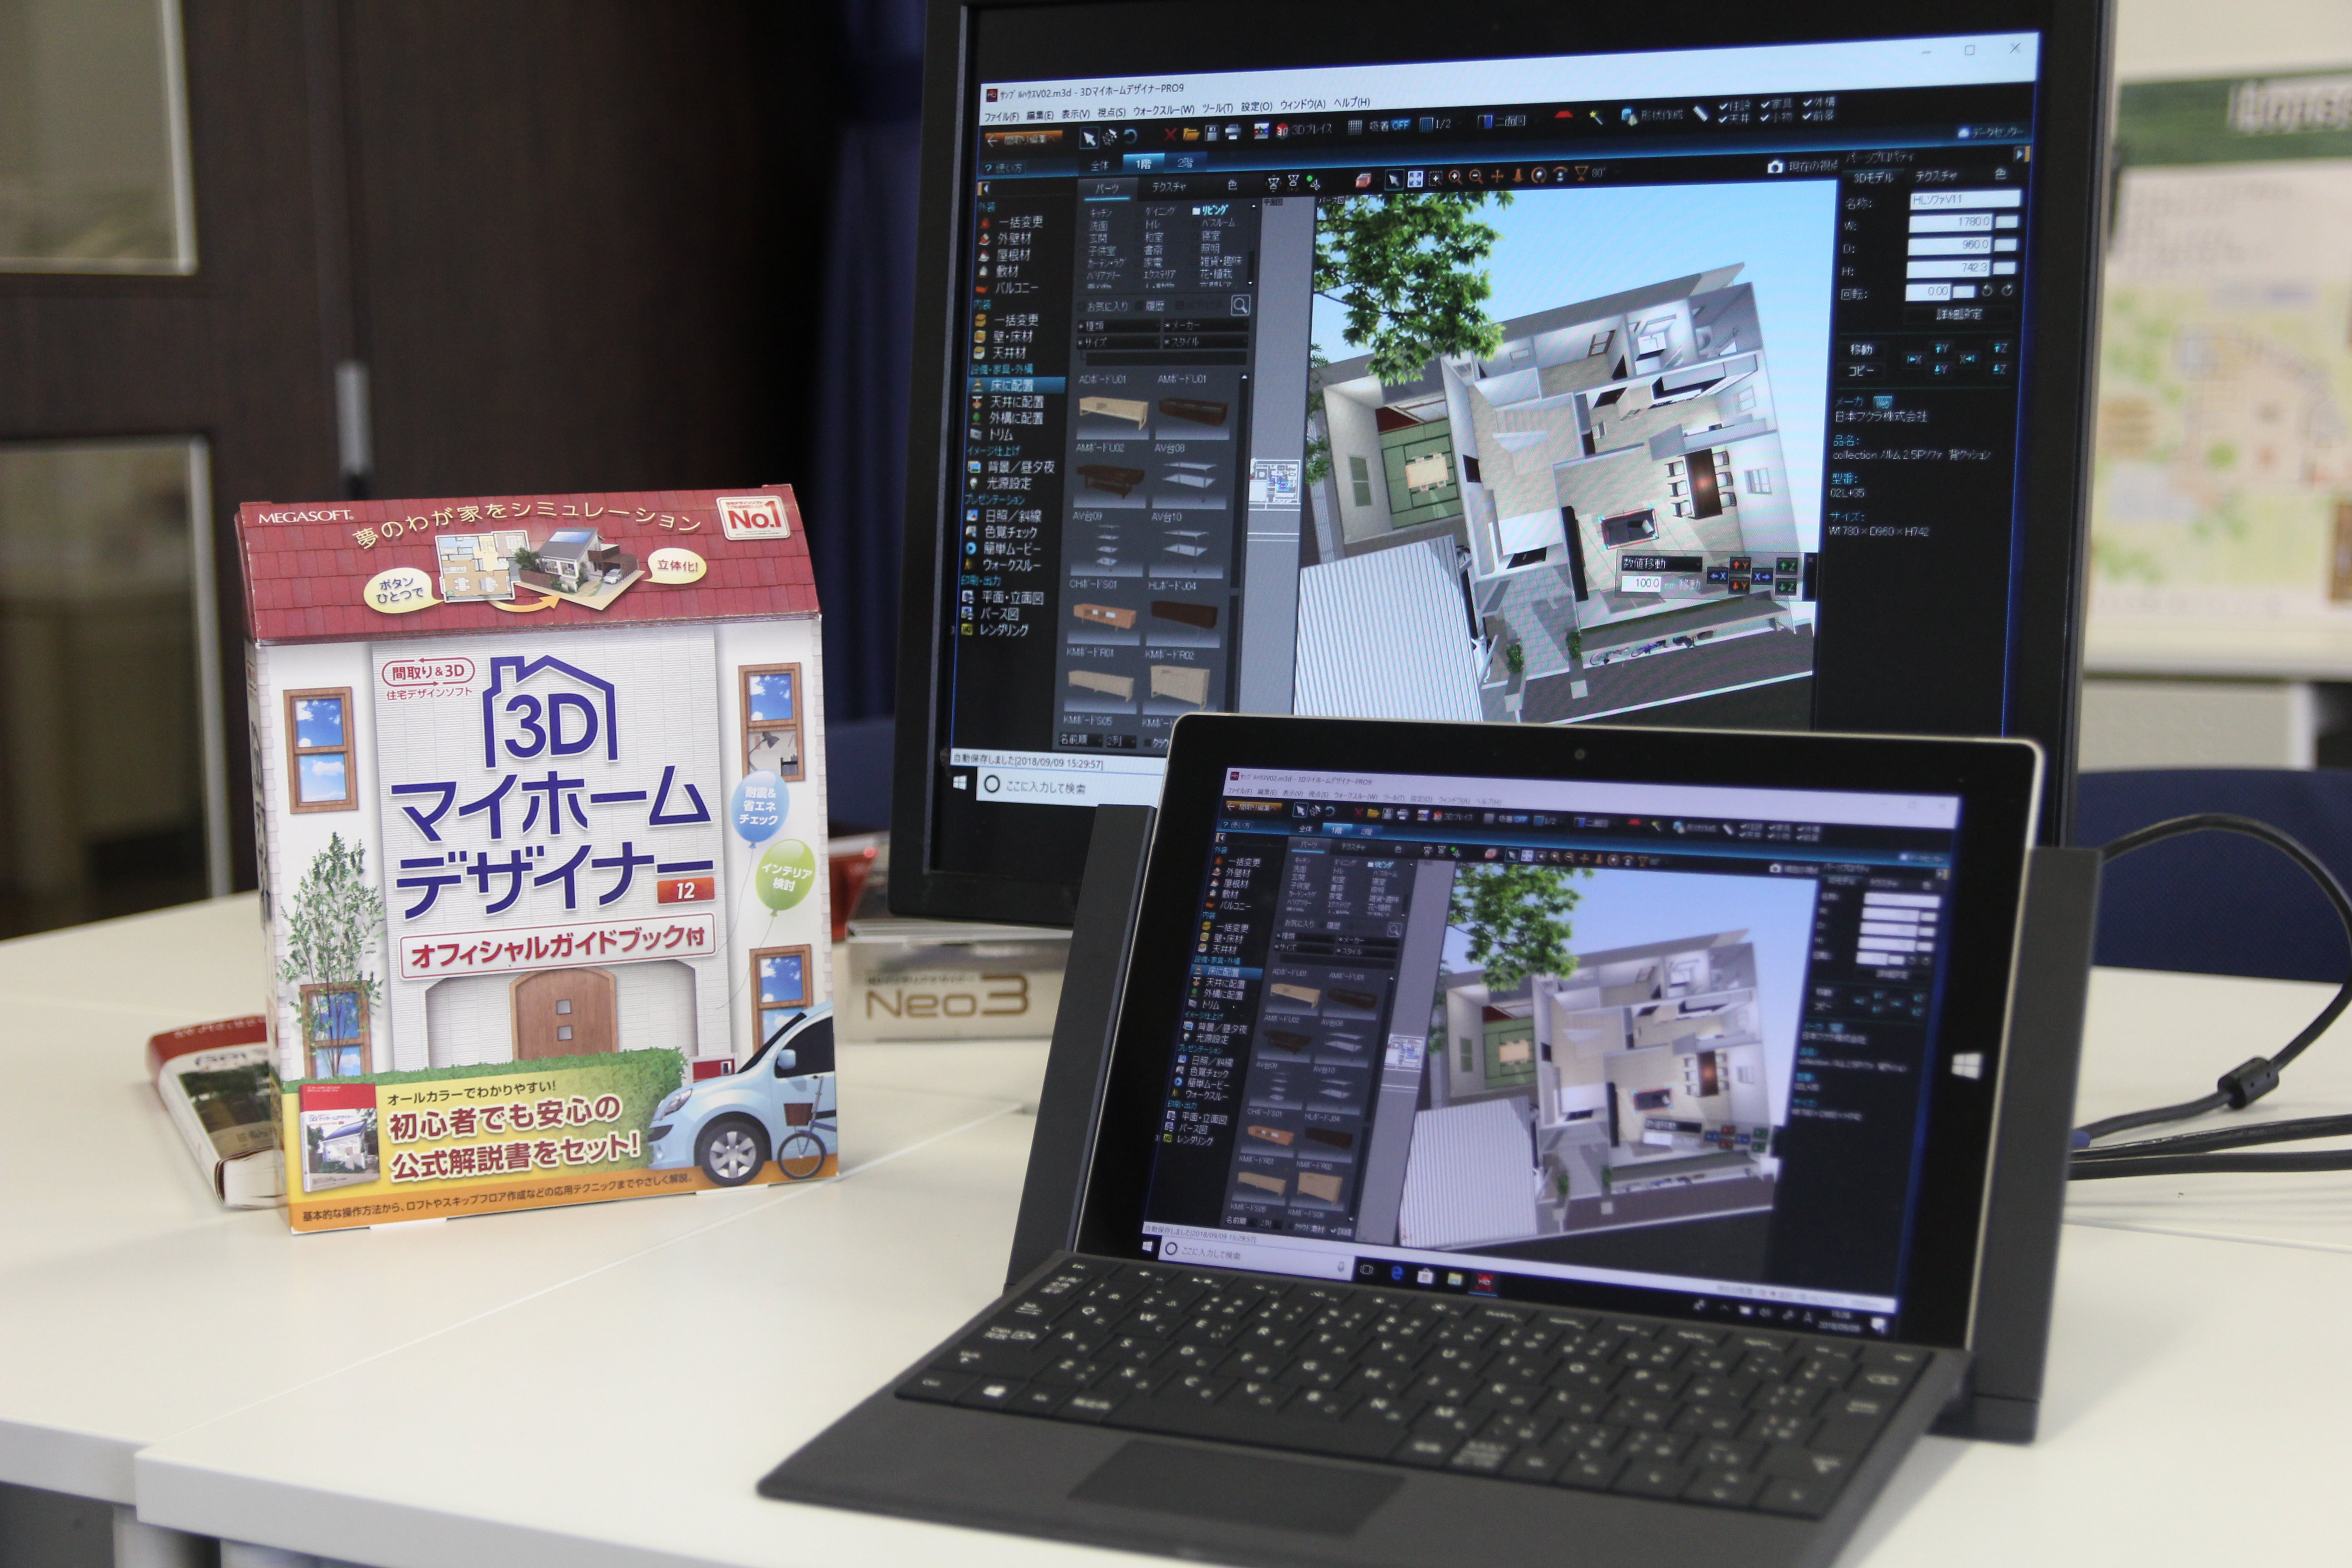This screenshot has height=1568, width=2352.
Task: Toggle the 住設 checkbox on the monitor toolbar
Action: click(1734, 106)
